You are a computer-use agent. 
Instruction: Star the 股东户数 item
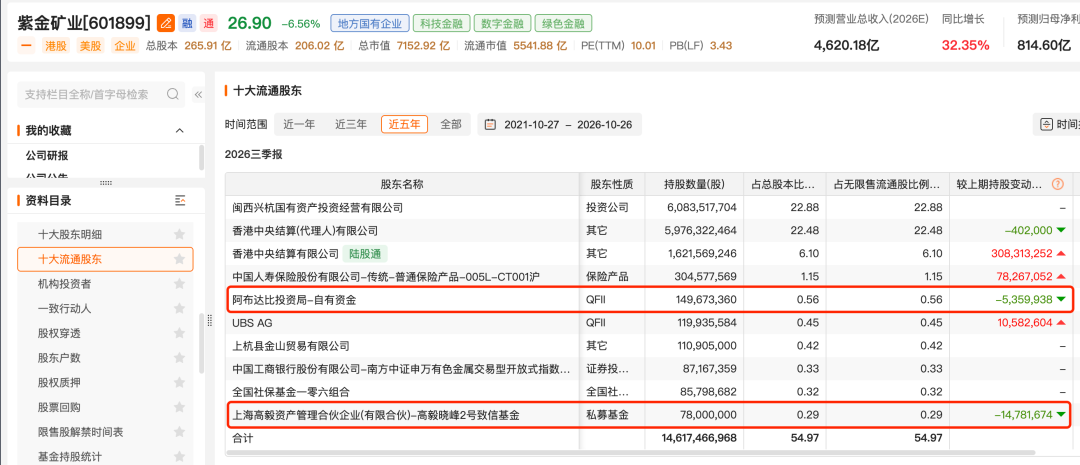point(179,358)
